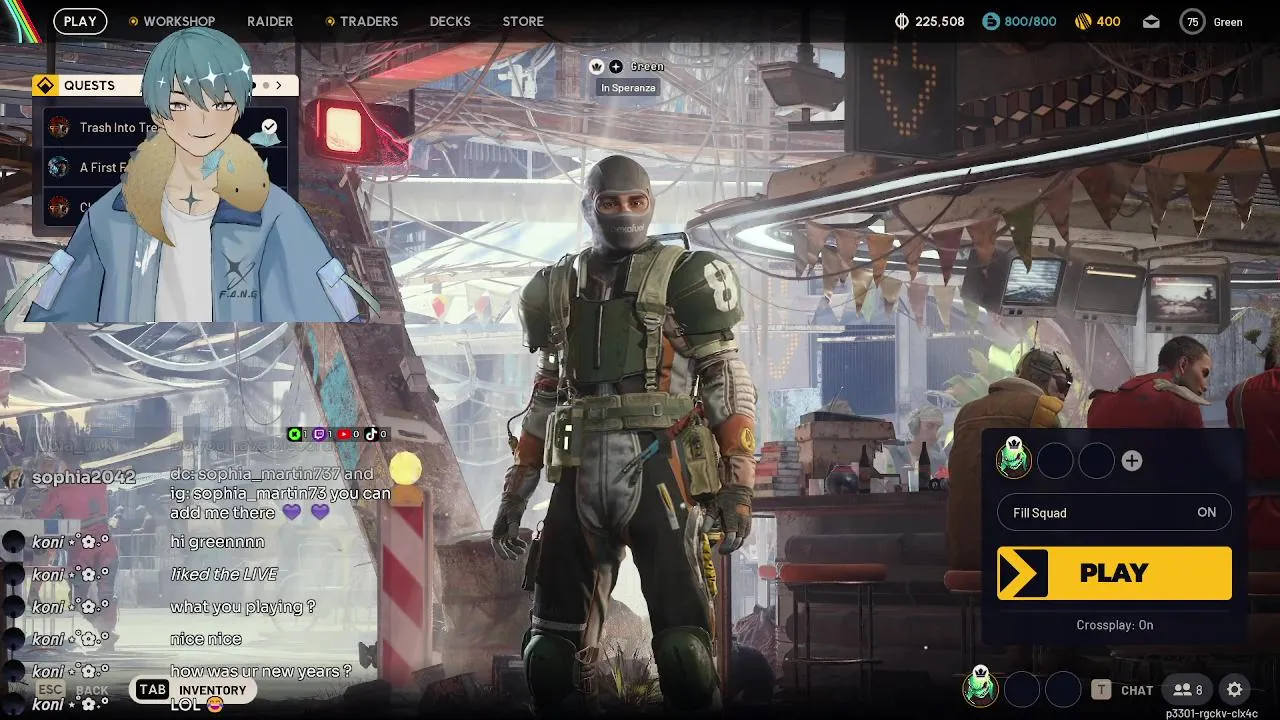Click the blue 800/800 currency icon
This screenshot has height=720, width=1280.
point(991,21)
